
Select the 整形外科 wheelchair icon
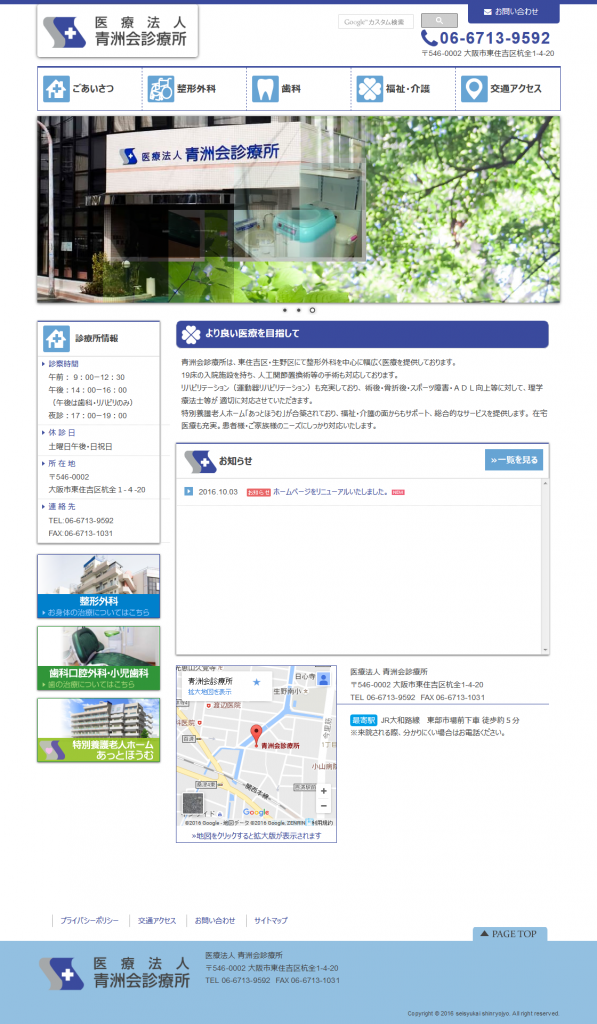pos(161,89)
